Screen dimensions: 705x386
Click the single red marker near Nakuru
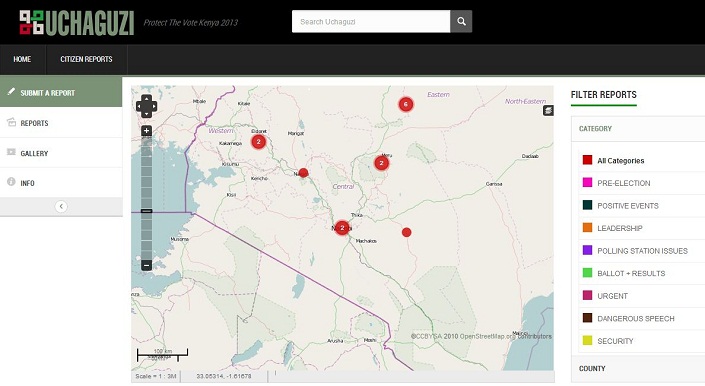tap(303, 173)
